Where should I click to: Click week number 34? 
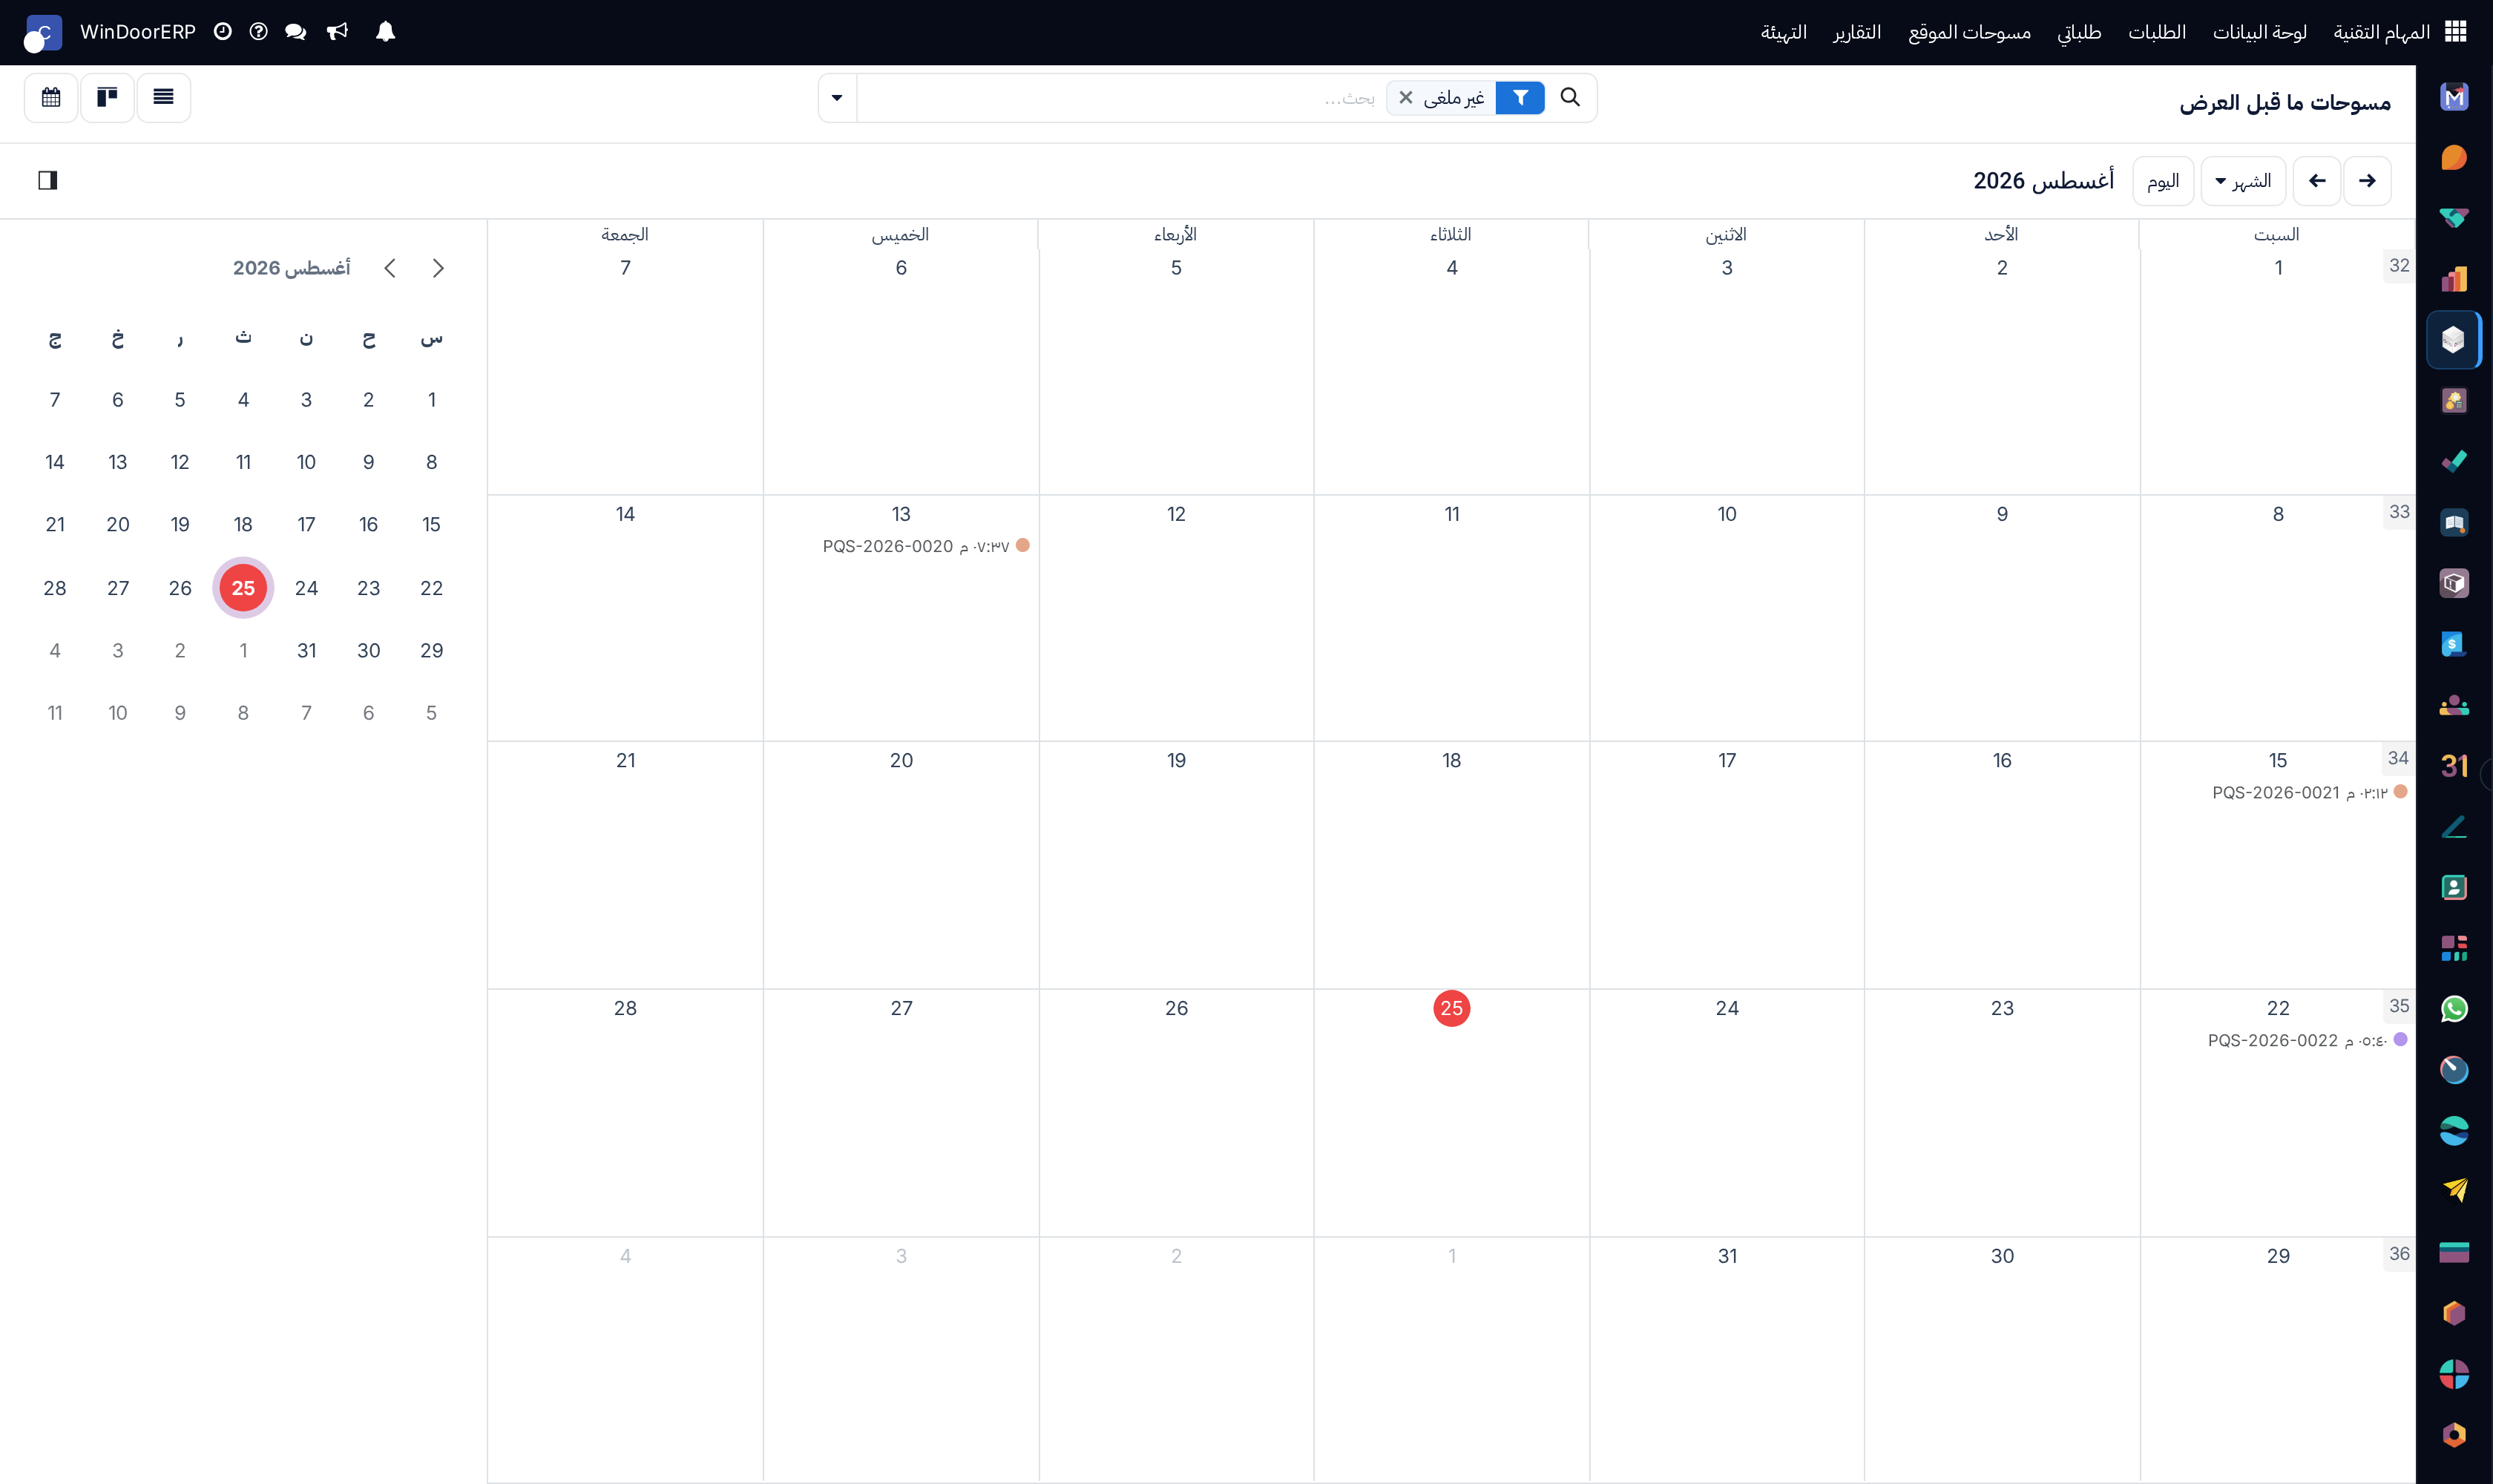click(2398, 758)
